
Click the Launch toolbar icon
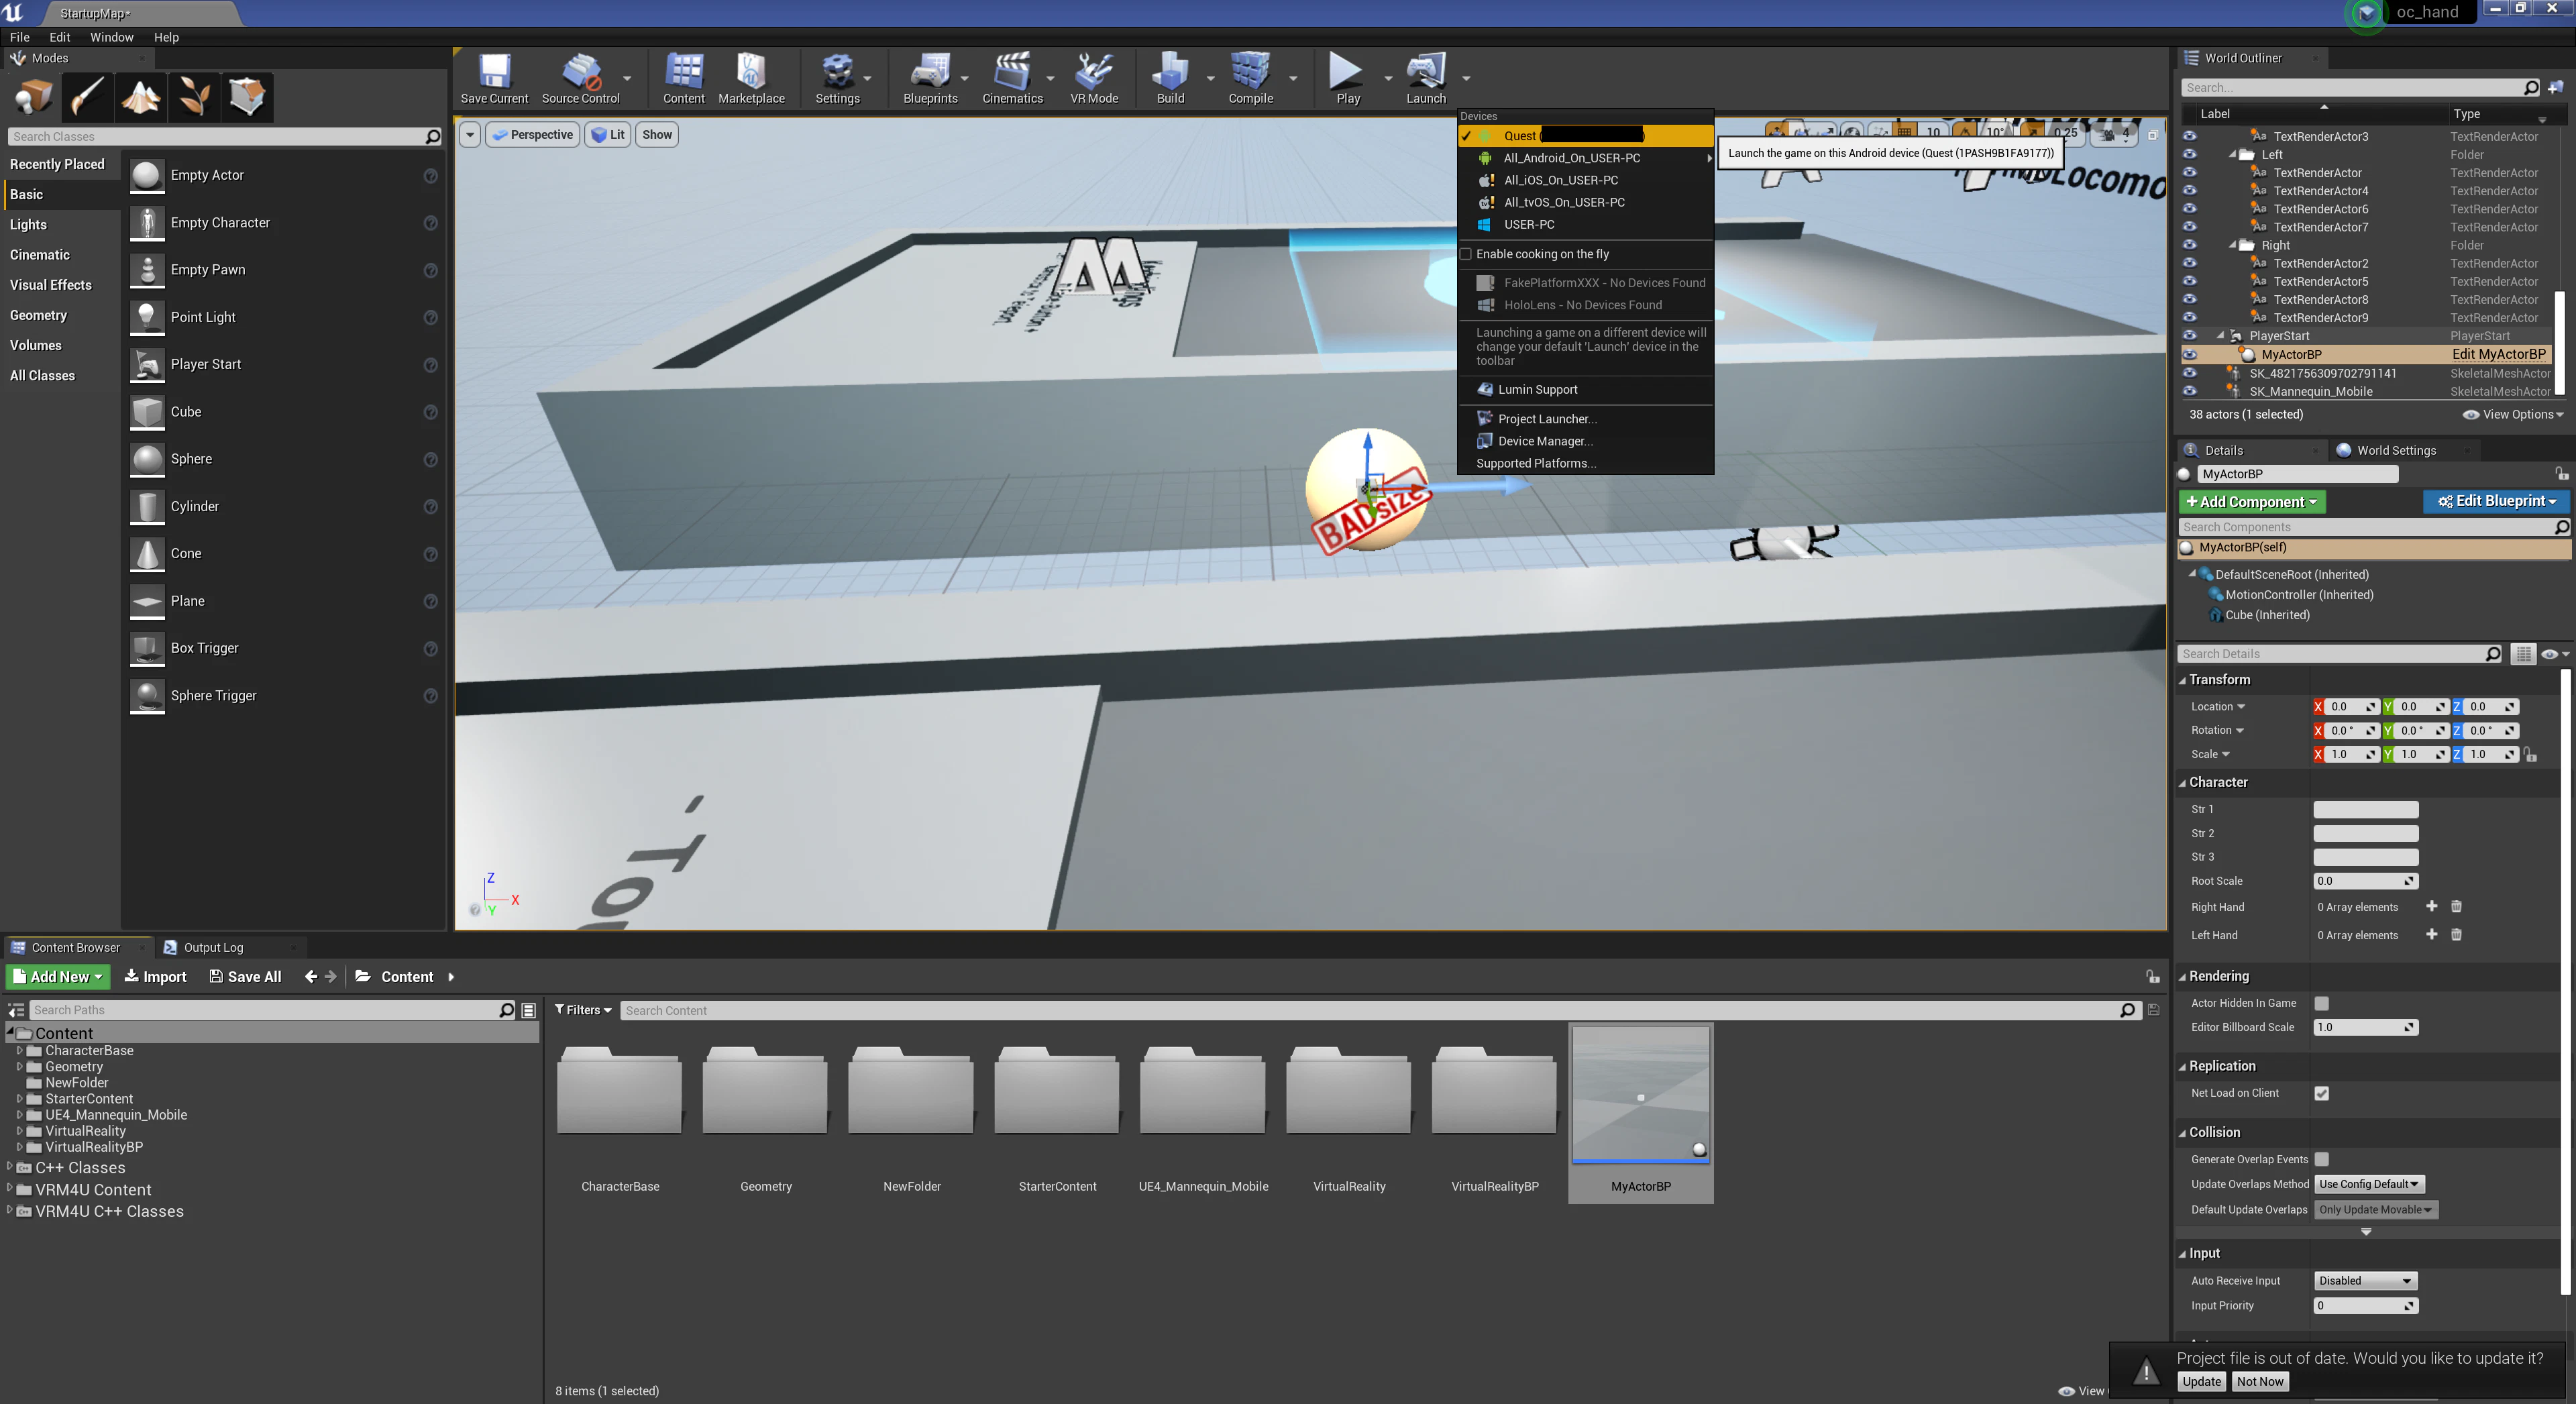(x=1426, y=78)
